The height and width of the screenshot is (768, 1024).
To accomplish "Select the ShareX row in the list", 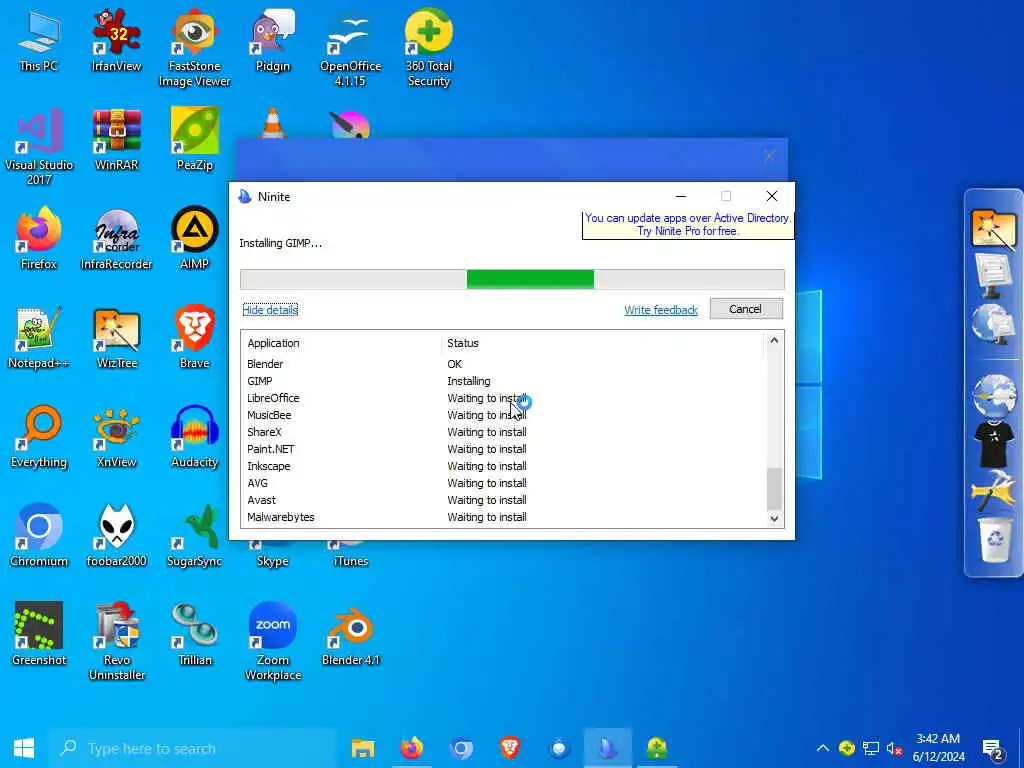I will (x=503, y=432).
